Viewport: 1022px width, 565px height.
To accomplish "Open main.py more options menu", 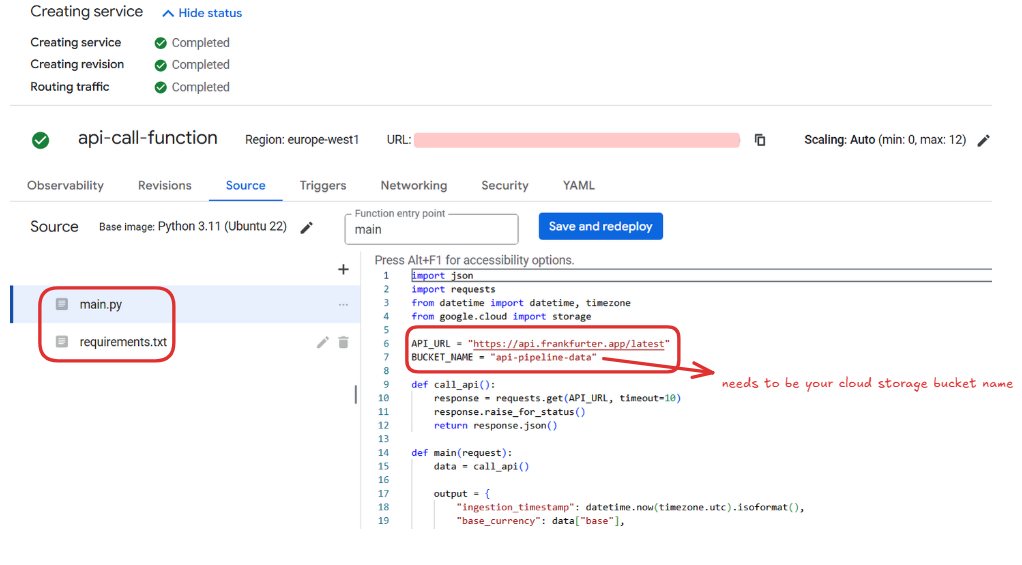I will [x=343, y=304].
